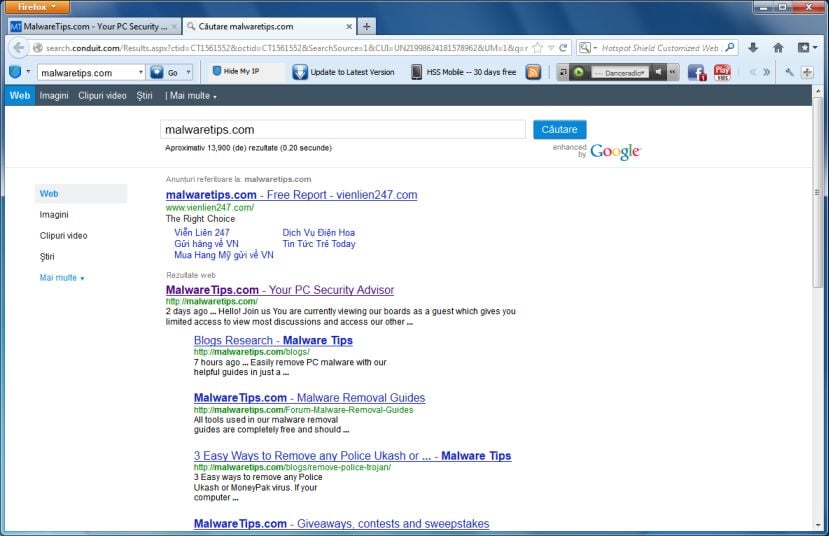Open the URL history dropdown arrow in the address bar
Viewport: 829px width, 536px height.
pyautogui.click(x=551, y=48)
